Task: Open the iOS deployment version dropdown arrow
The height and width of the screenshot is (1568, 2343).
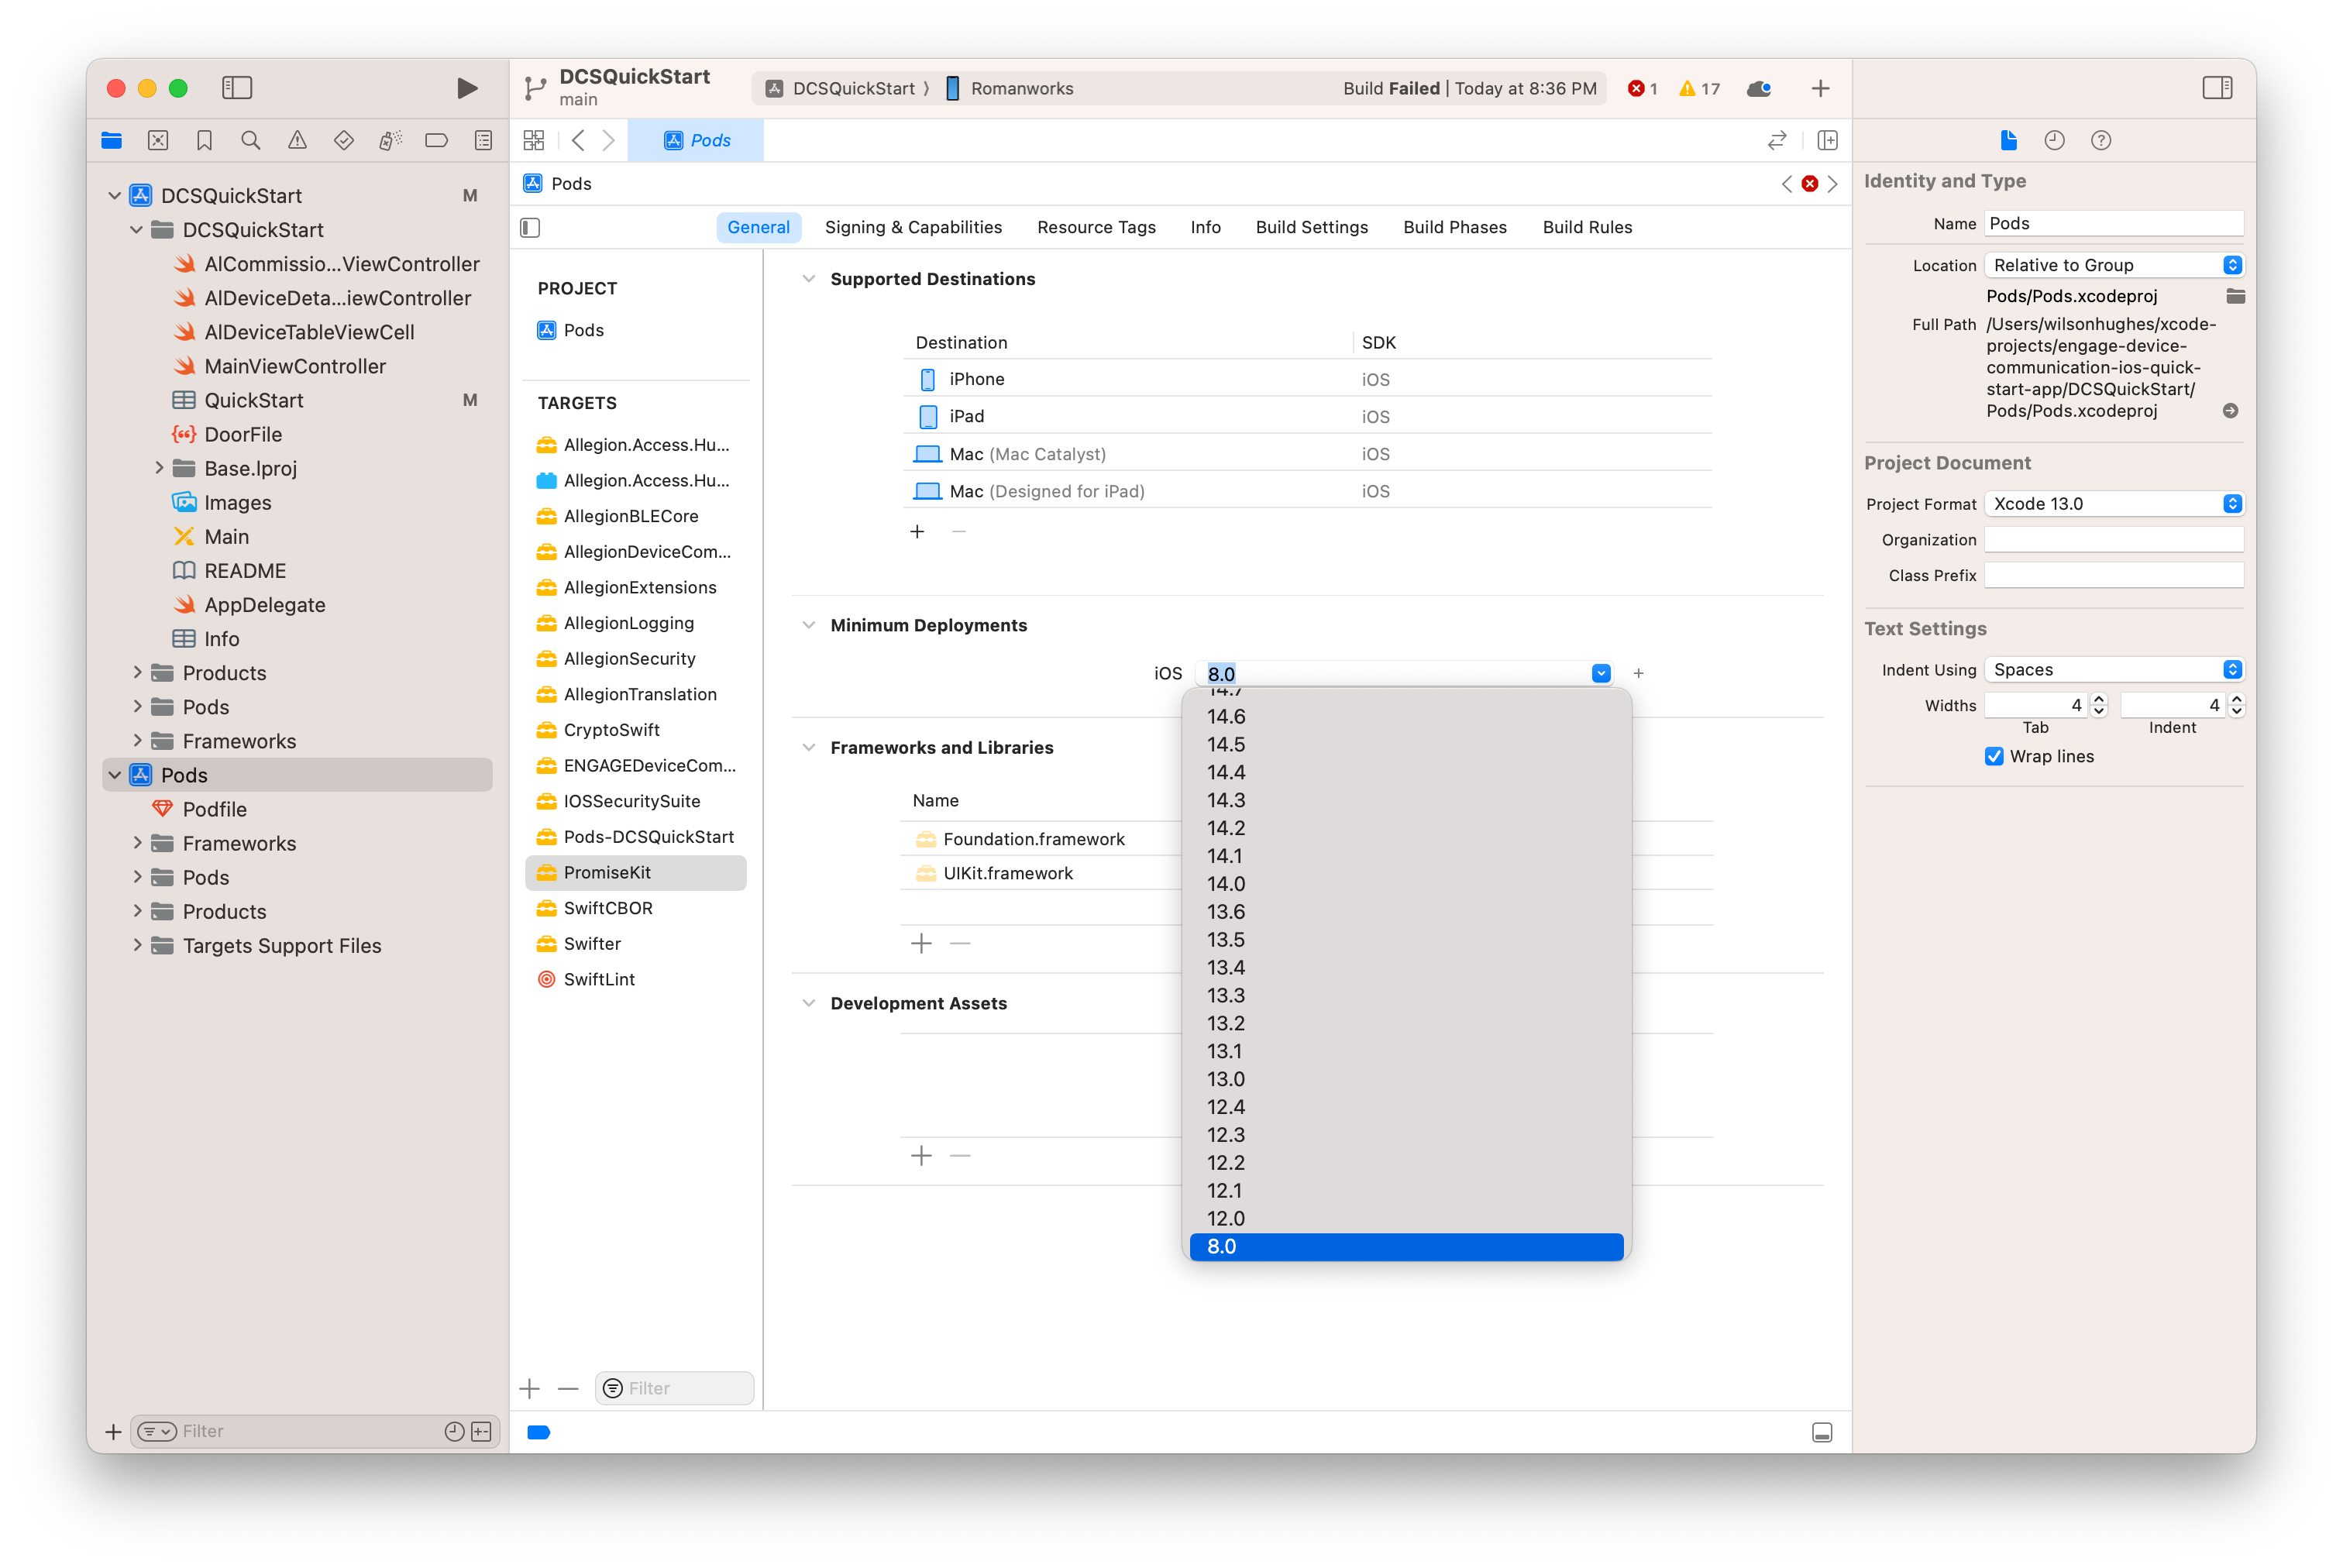Action: 1601,673
